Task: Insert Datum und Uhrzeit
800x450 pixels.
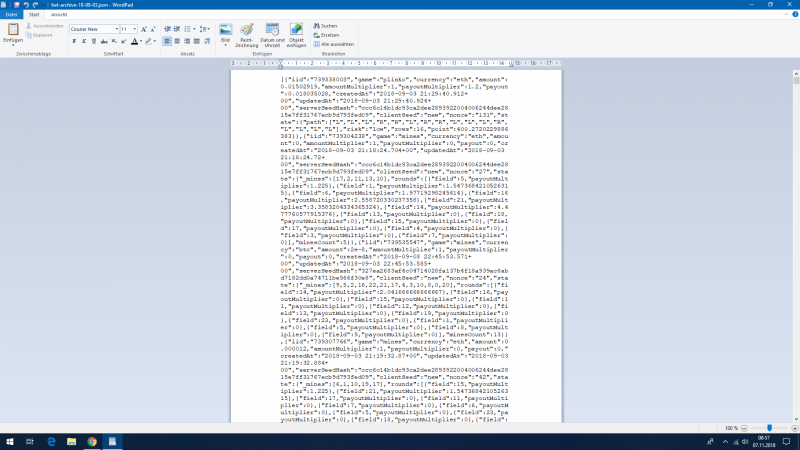Action: (x=272, y=35)
